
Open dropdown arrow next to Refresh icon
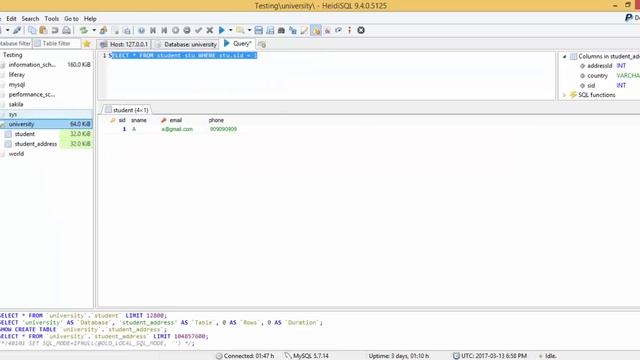click(94, 30)
